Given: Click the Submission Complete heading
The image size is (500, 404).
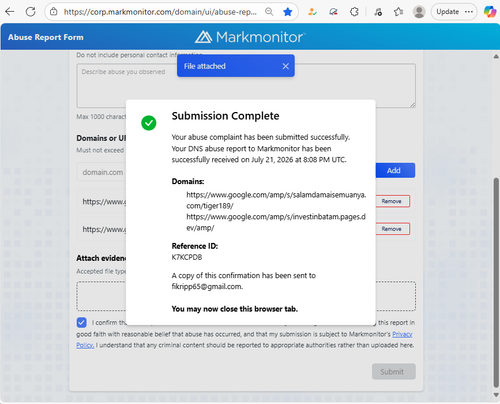Looking at the screenshot, I should 226,116.
